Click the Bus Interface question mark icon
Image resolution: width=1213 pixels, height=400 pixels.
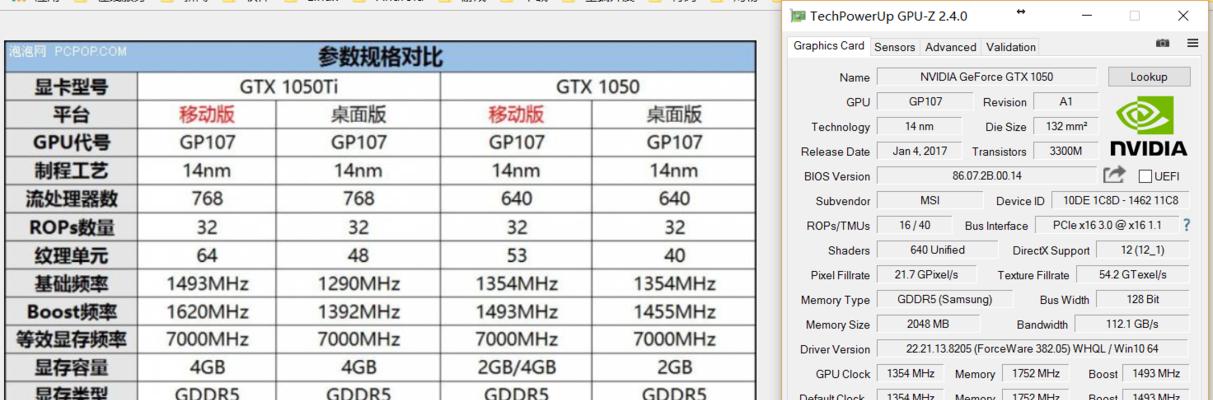pos(1187,225)
